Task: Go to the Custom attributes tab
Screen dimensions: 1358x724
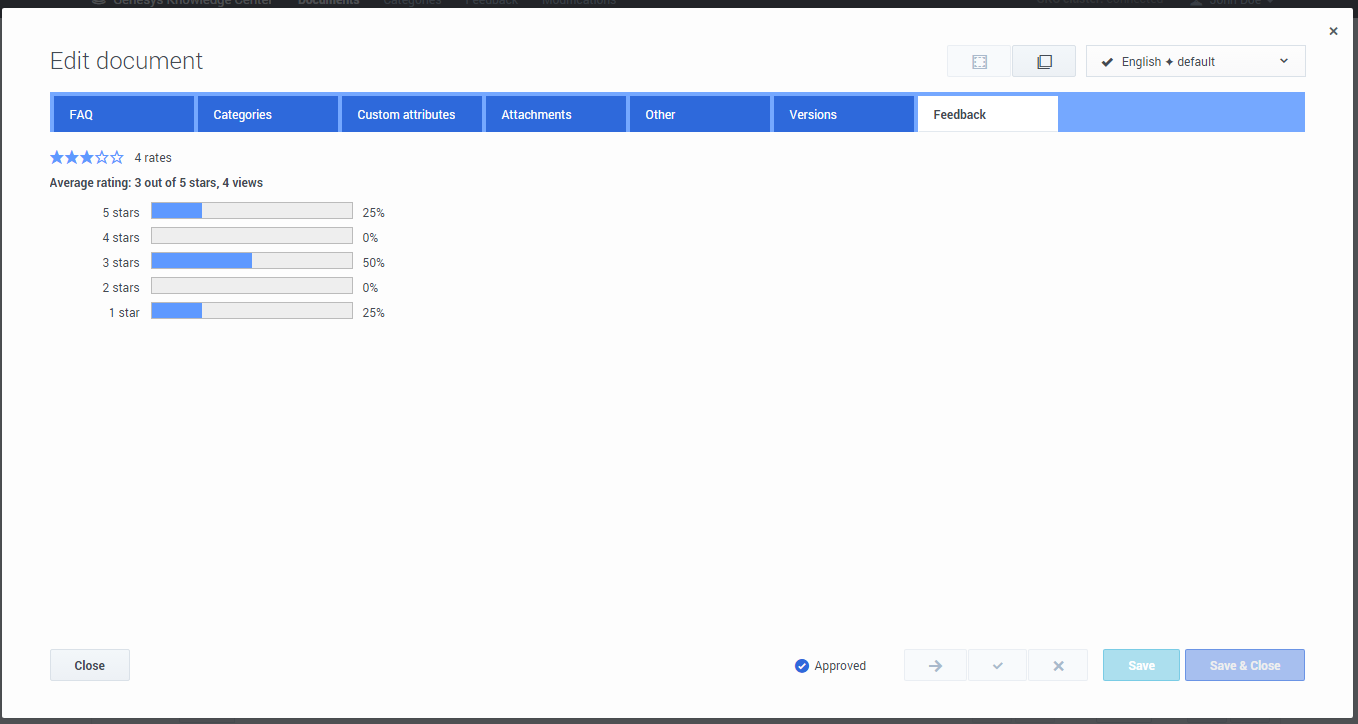Action: [x=411, y=115]
